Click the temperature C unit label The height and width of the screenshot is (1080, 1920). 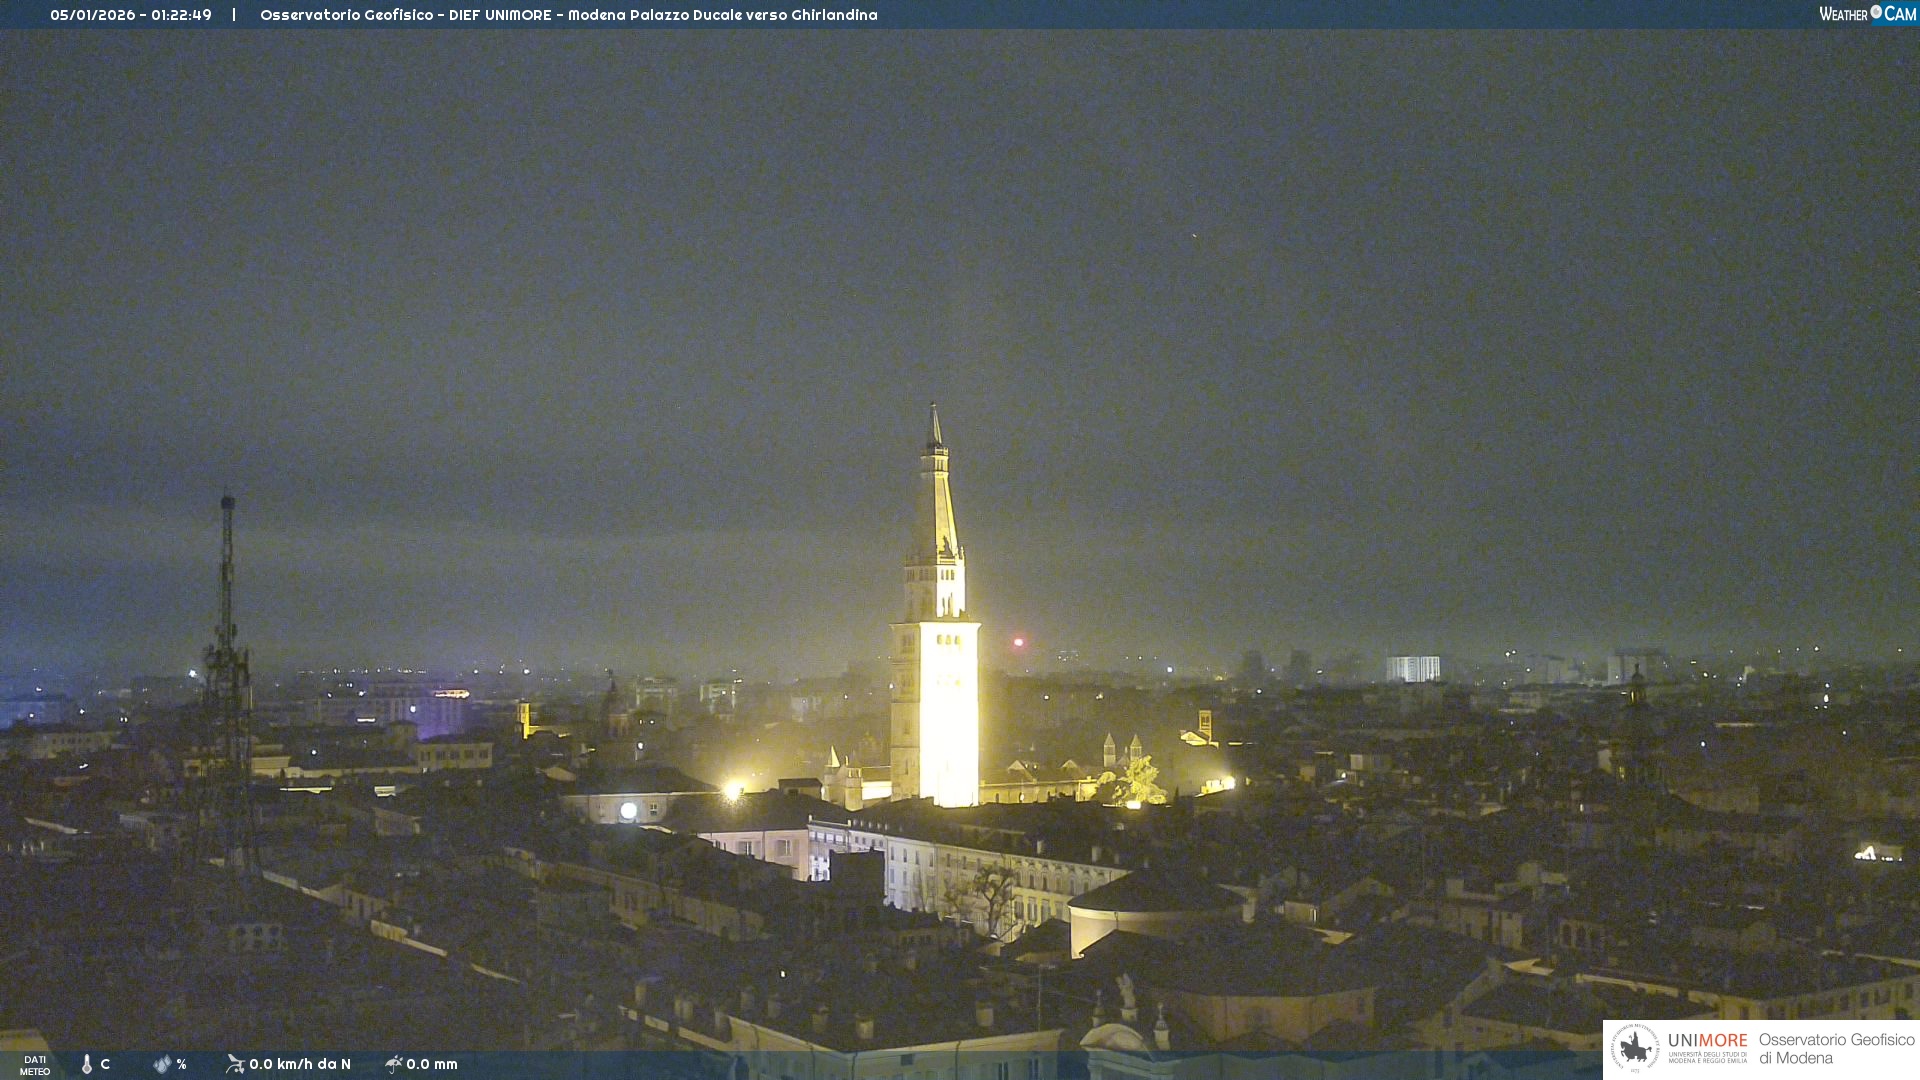click(x=105, y=1064)
